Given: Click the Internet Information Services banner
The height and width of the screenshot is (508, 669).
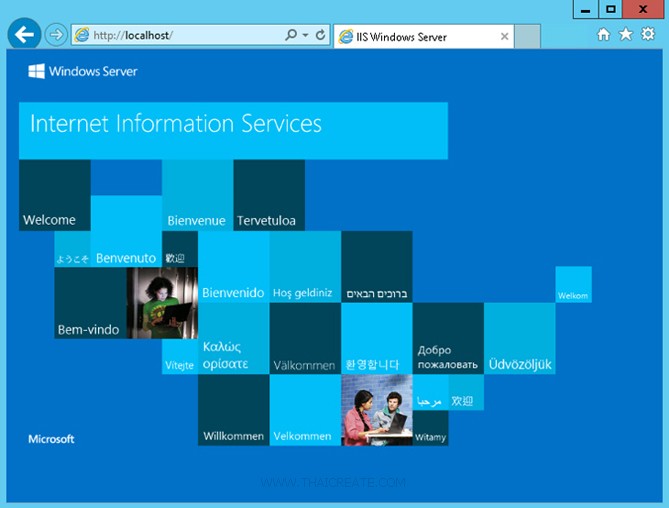Looking at the screenshot, I should 233,131.
